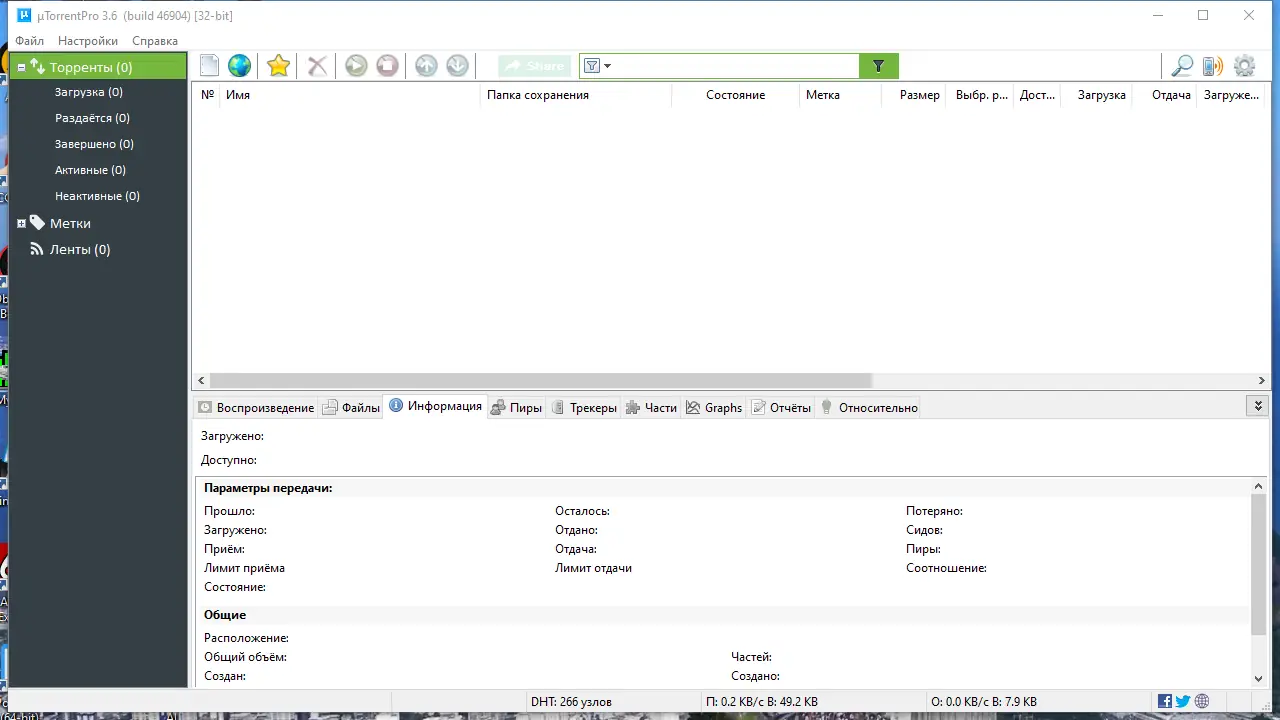Switch to the Отчёты tab
The image size is (1280, 720).
coord(781,407)
